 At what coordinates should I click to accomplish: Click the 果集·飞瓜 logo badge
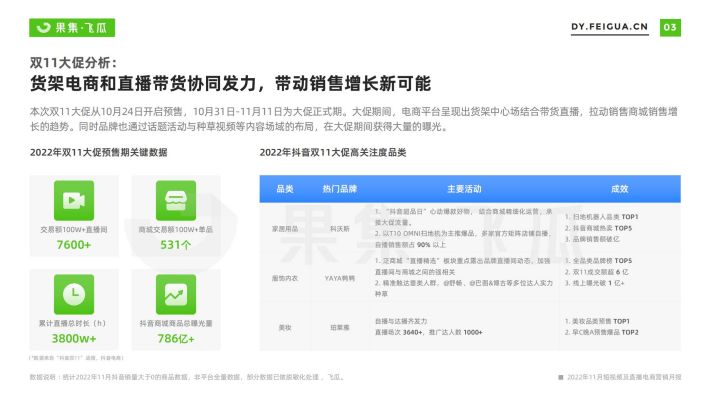tap(72, 28)
